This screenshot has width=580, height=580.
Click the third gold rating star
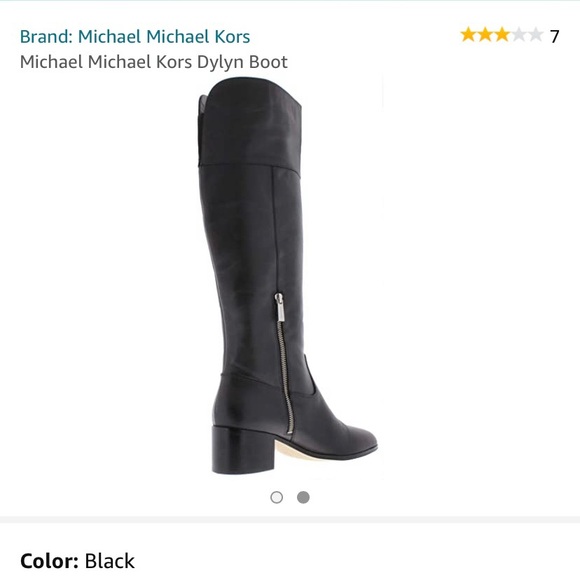502,35
